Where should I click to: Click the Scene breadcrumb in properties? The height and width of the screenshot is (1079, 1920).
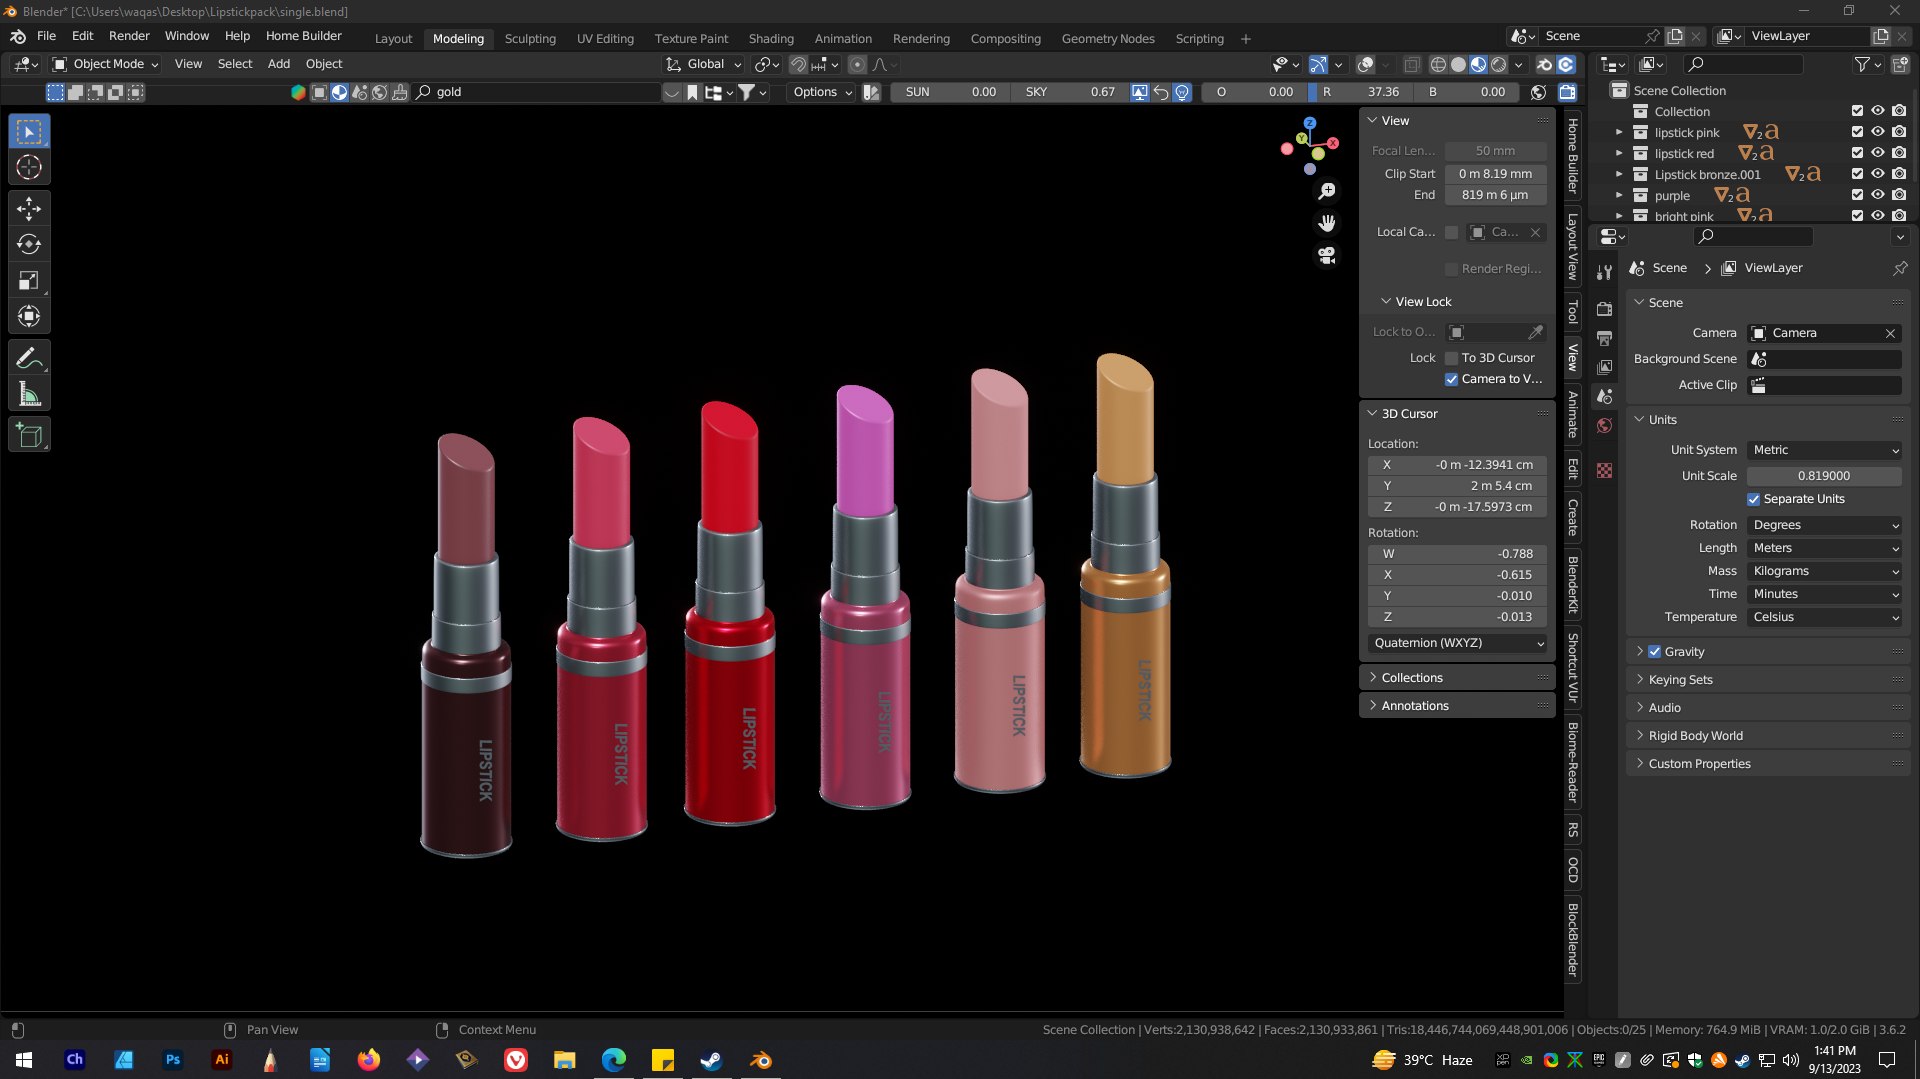click(1669, 268)
